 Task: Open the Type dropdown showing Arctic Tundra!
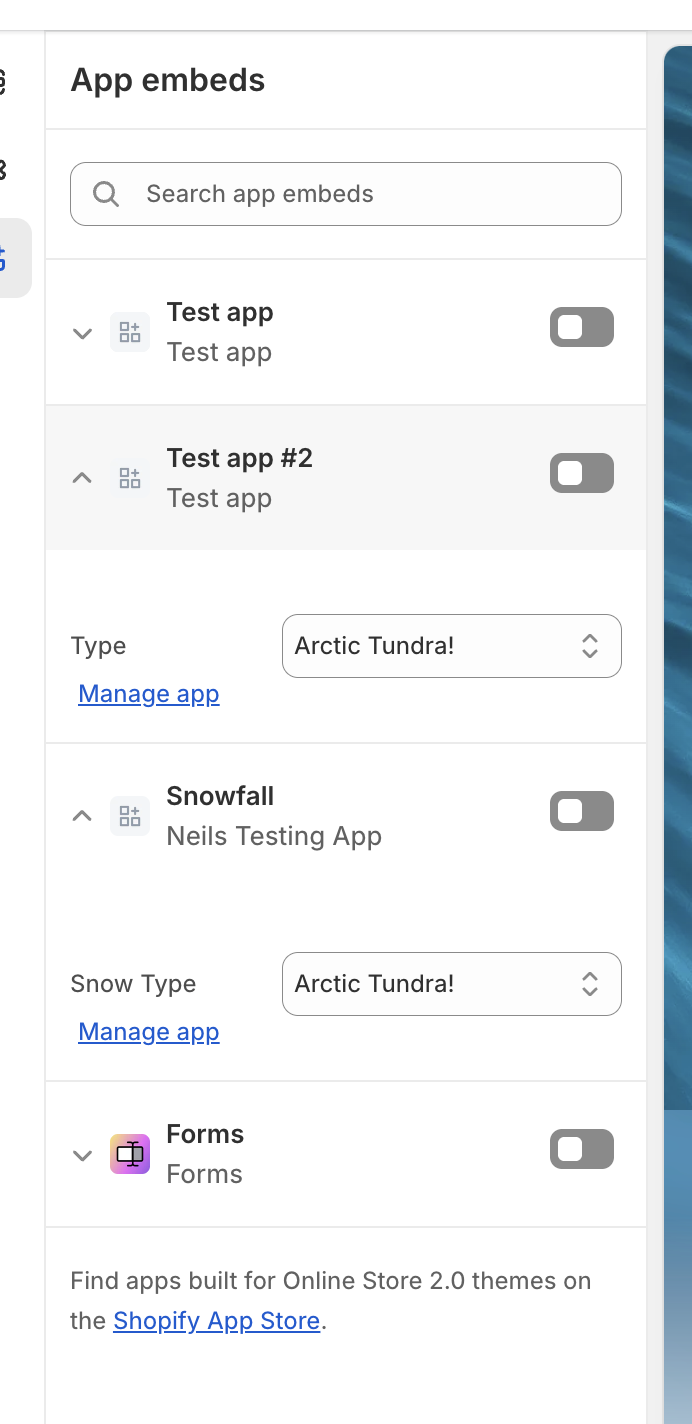pyautogui.click(x=451, y=646)
